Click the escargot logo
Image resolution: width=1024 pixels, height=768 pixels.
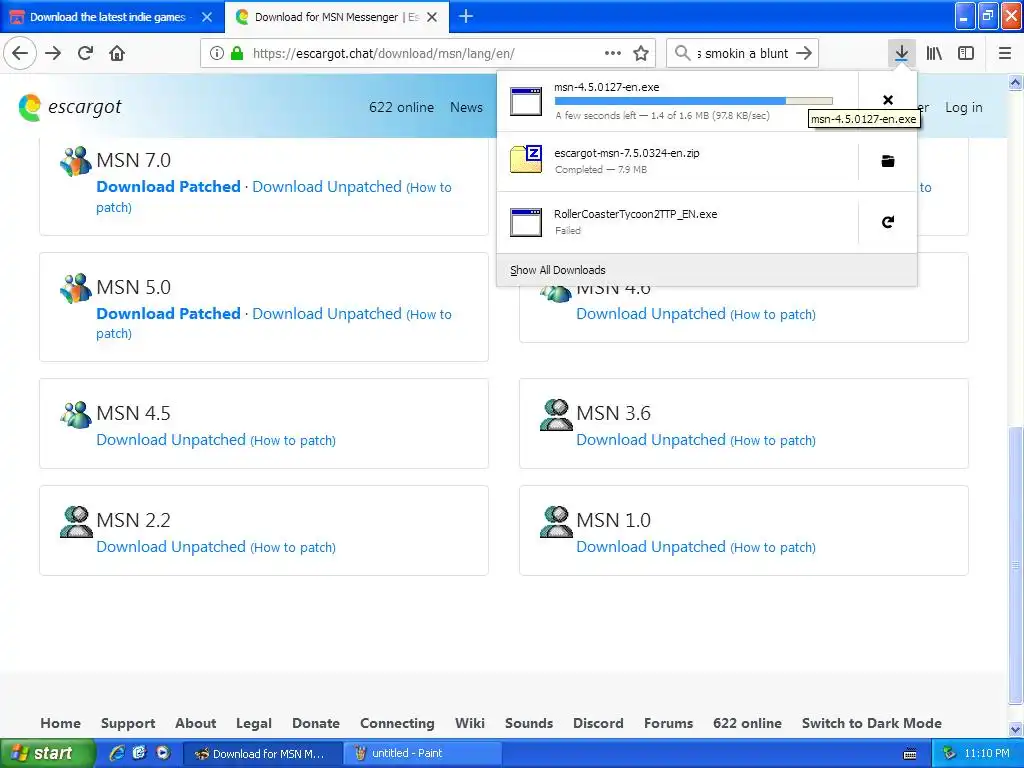(x=70, y=107)
